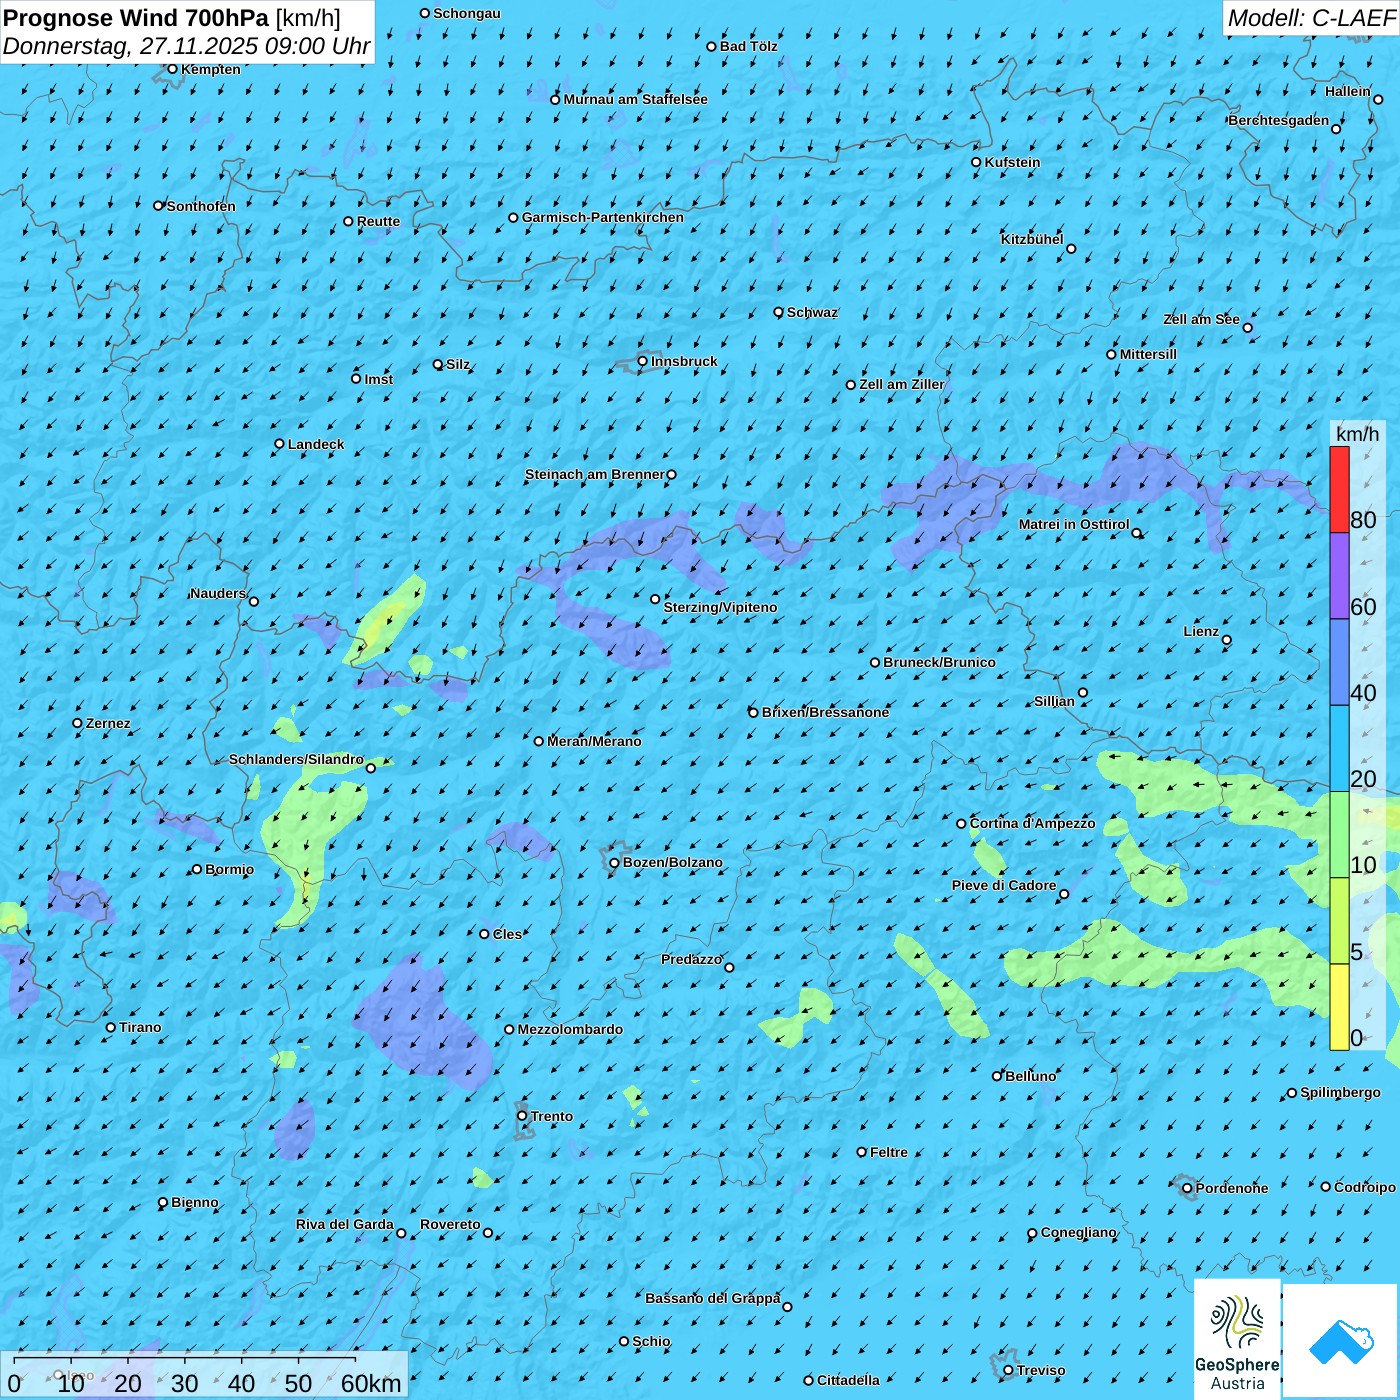The height and width of the screenshot is (1400, 1400).
Task: Click the 'Predazzo' label
Action: pos(691,959)
